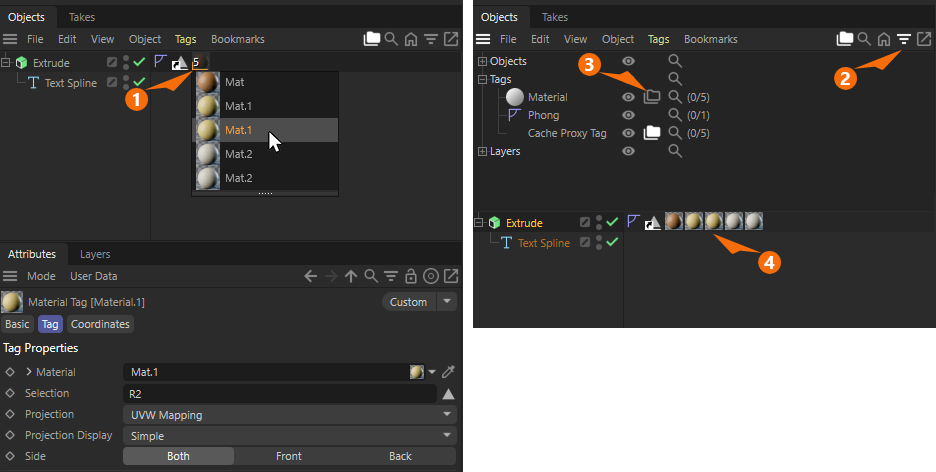Set Side to Front
The image size is (936, 472).
[289, 456]
